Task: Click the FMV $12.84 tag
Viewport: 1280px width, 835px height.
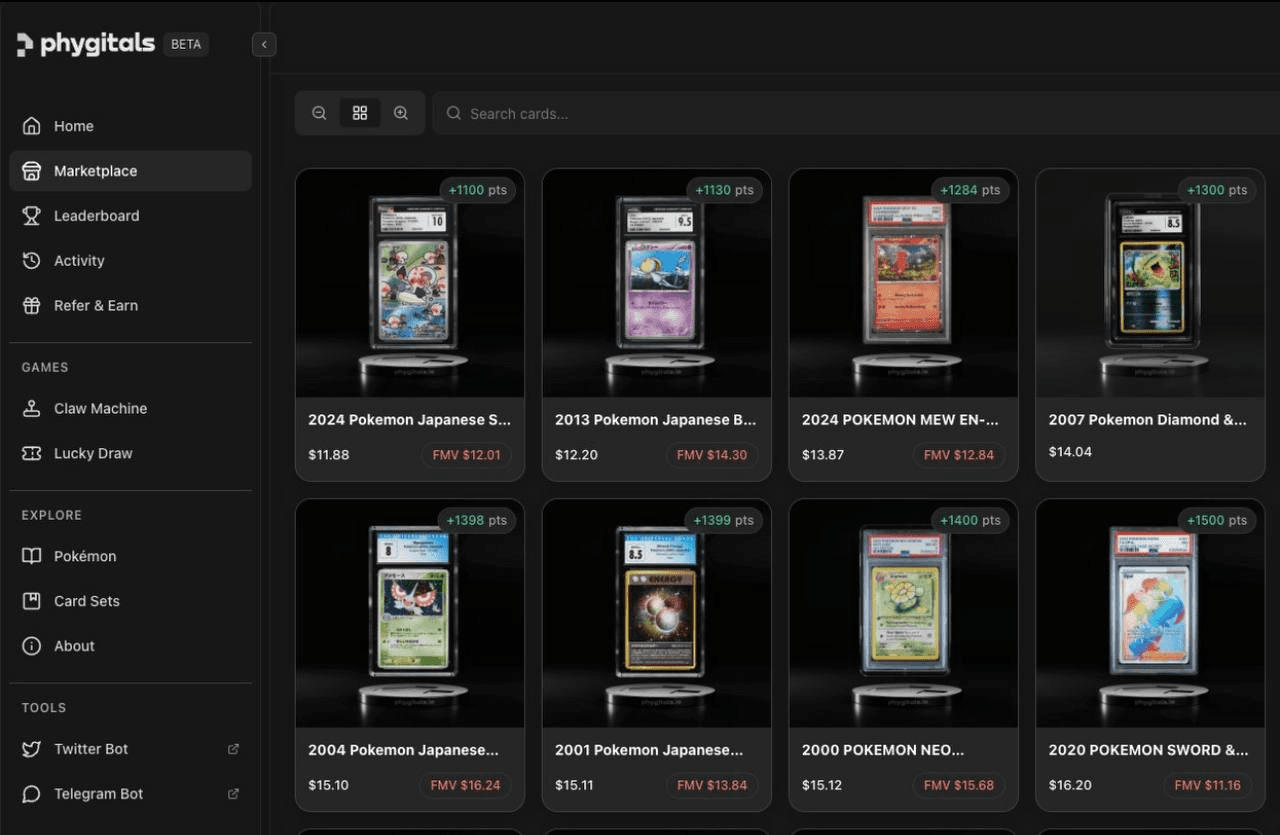Action: (959, 455)
